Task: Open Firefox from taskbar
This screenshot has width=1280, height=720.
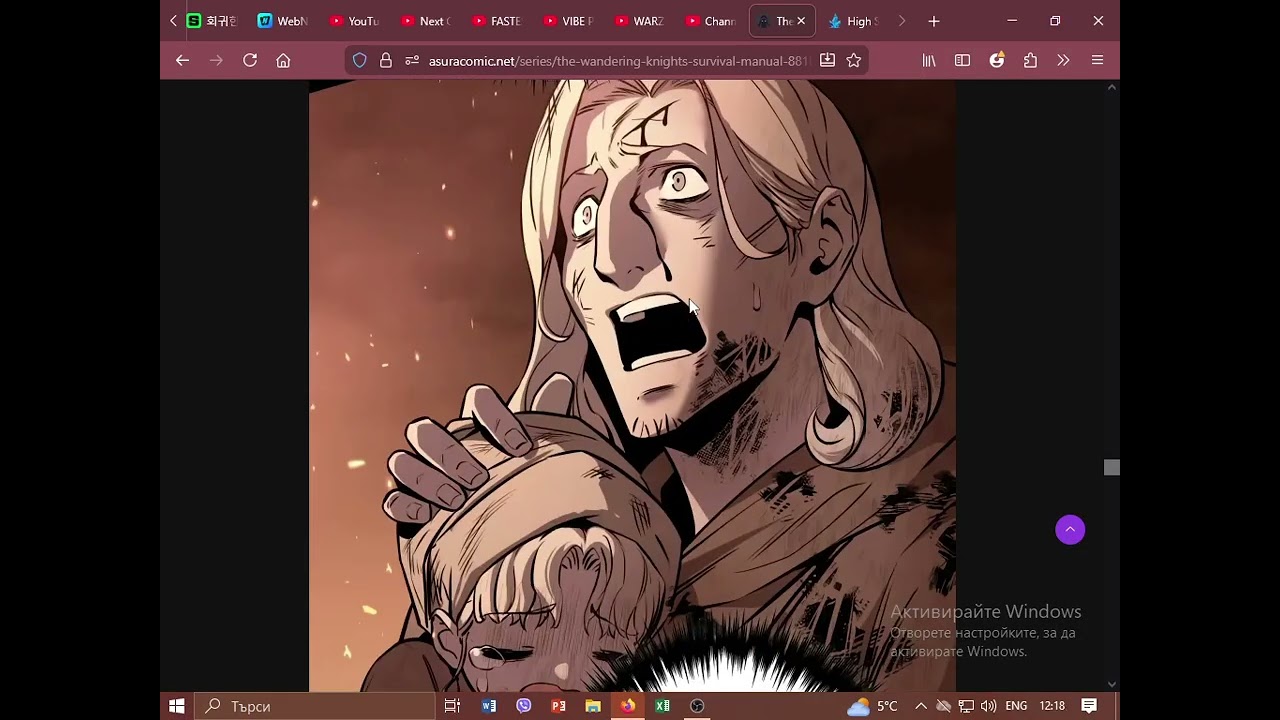Action: (x=628, y=706)
